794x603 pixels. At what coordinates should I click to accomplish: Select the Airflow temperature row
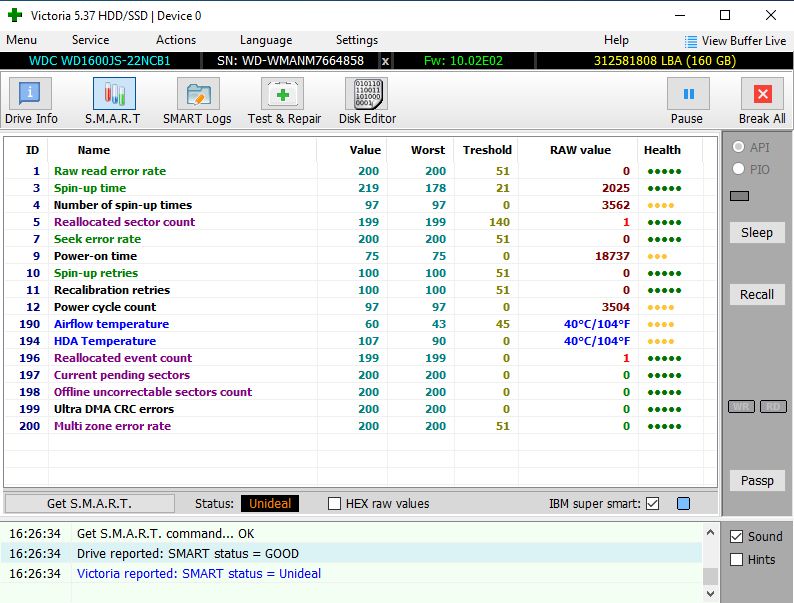click(x=361, y=324)
